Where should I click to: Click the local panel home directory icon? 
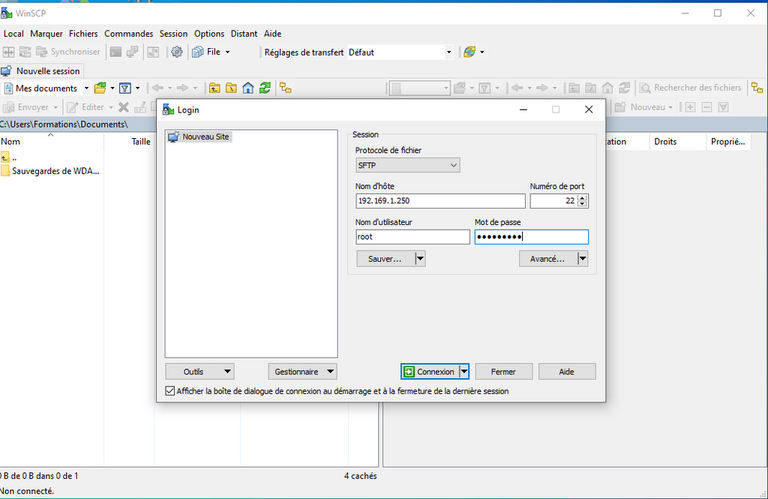click(x=248, y=88)
